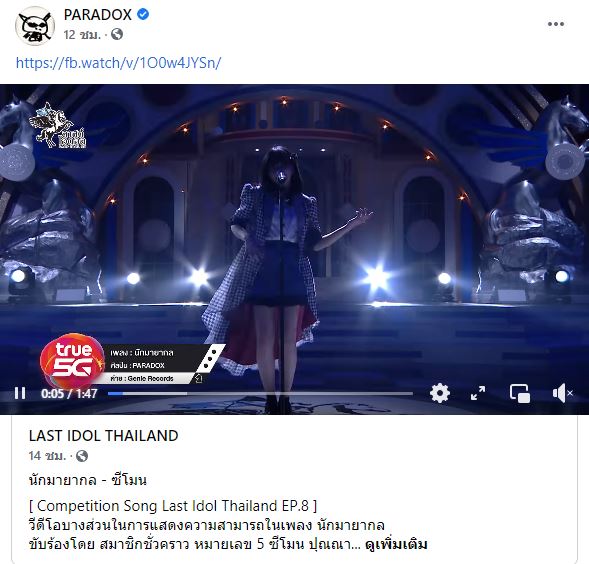Open the post options three-dot menu
This screenshot has width=589, height=564.
pos(556,24)
